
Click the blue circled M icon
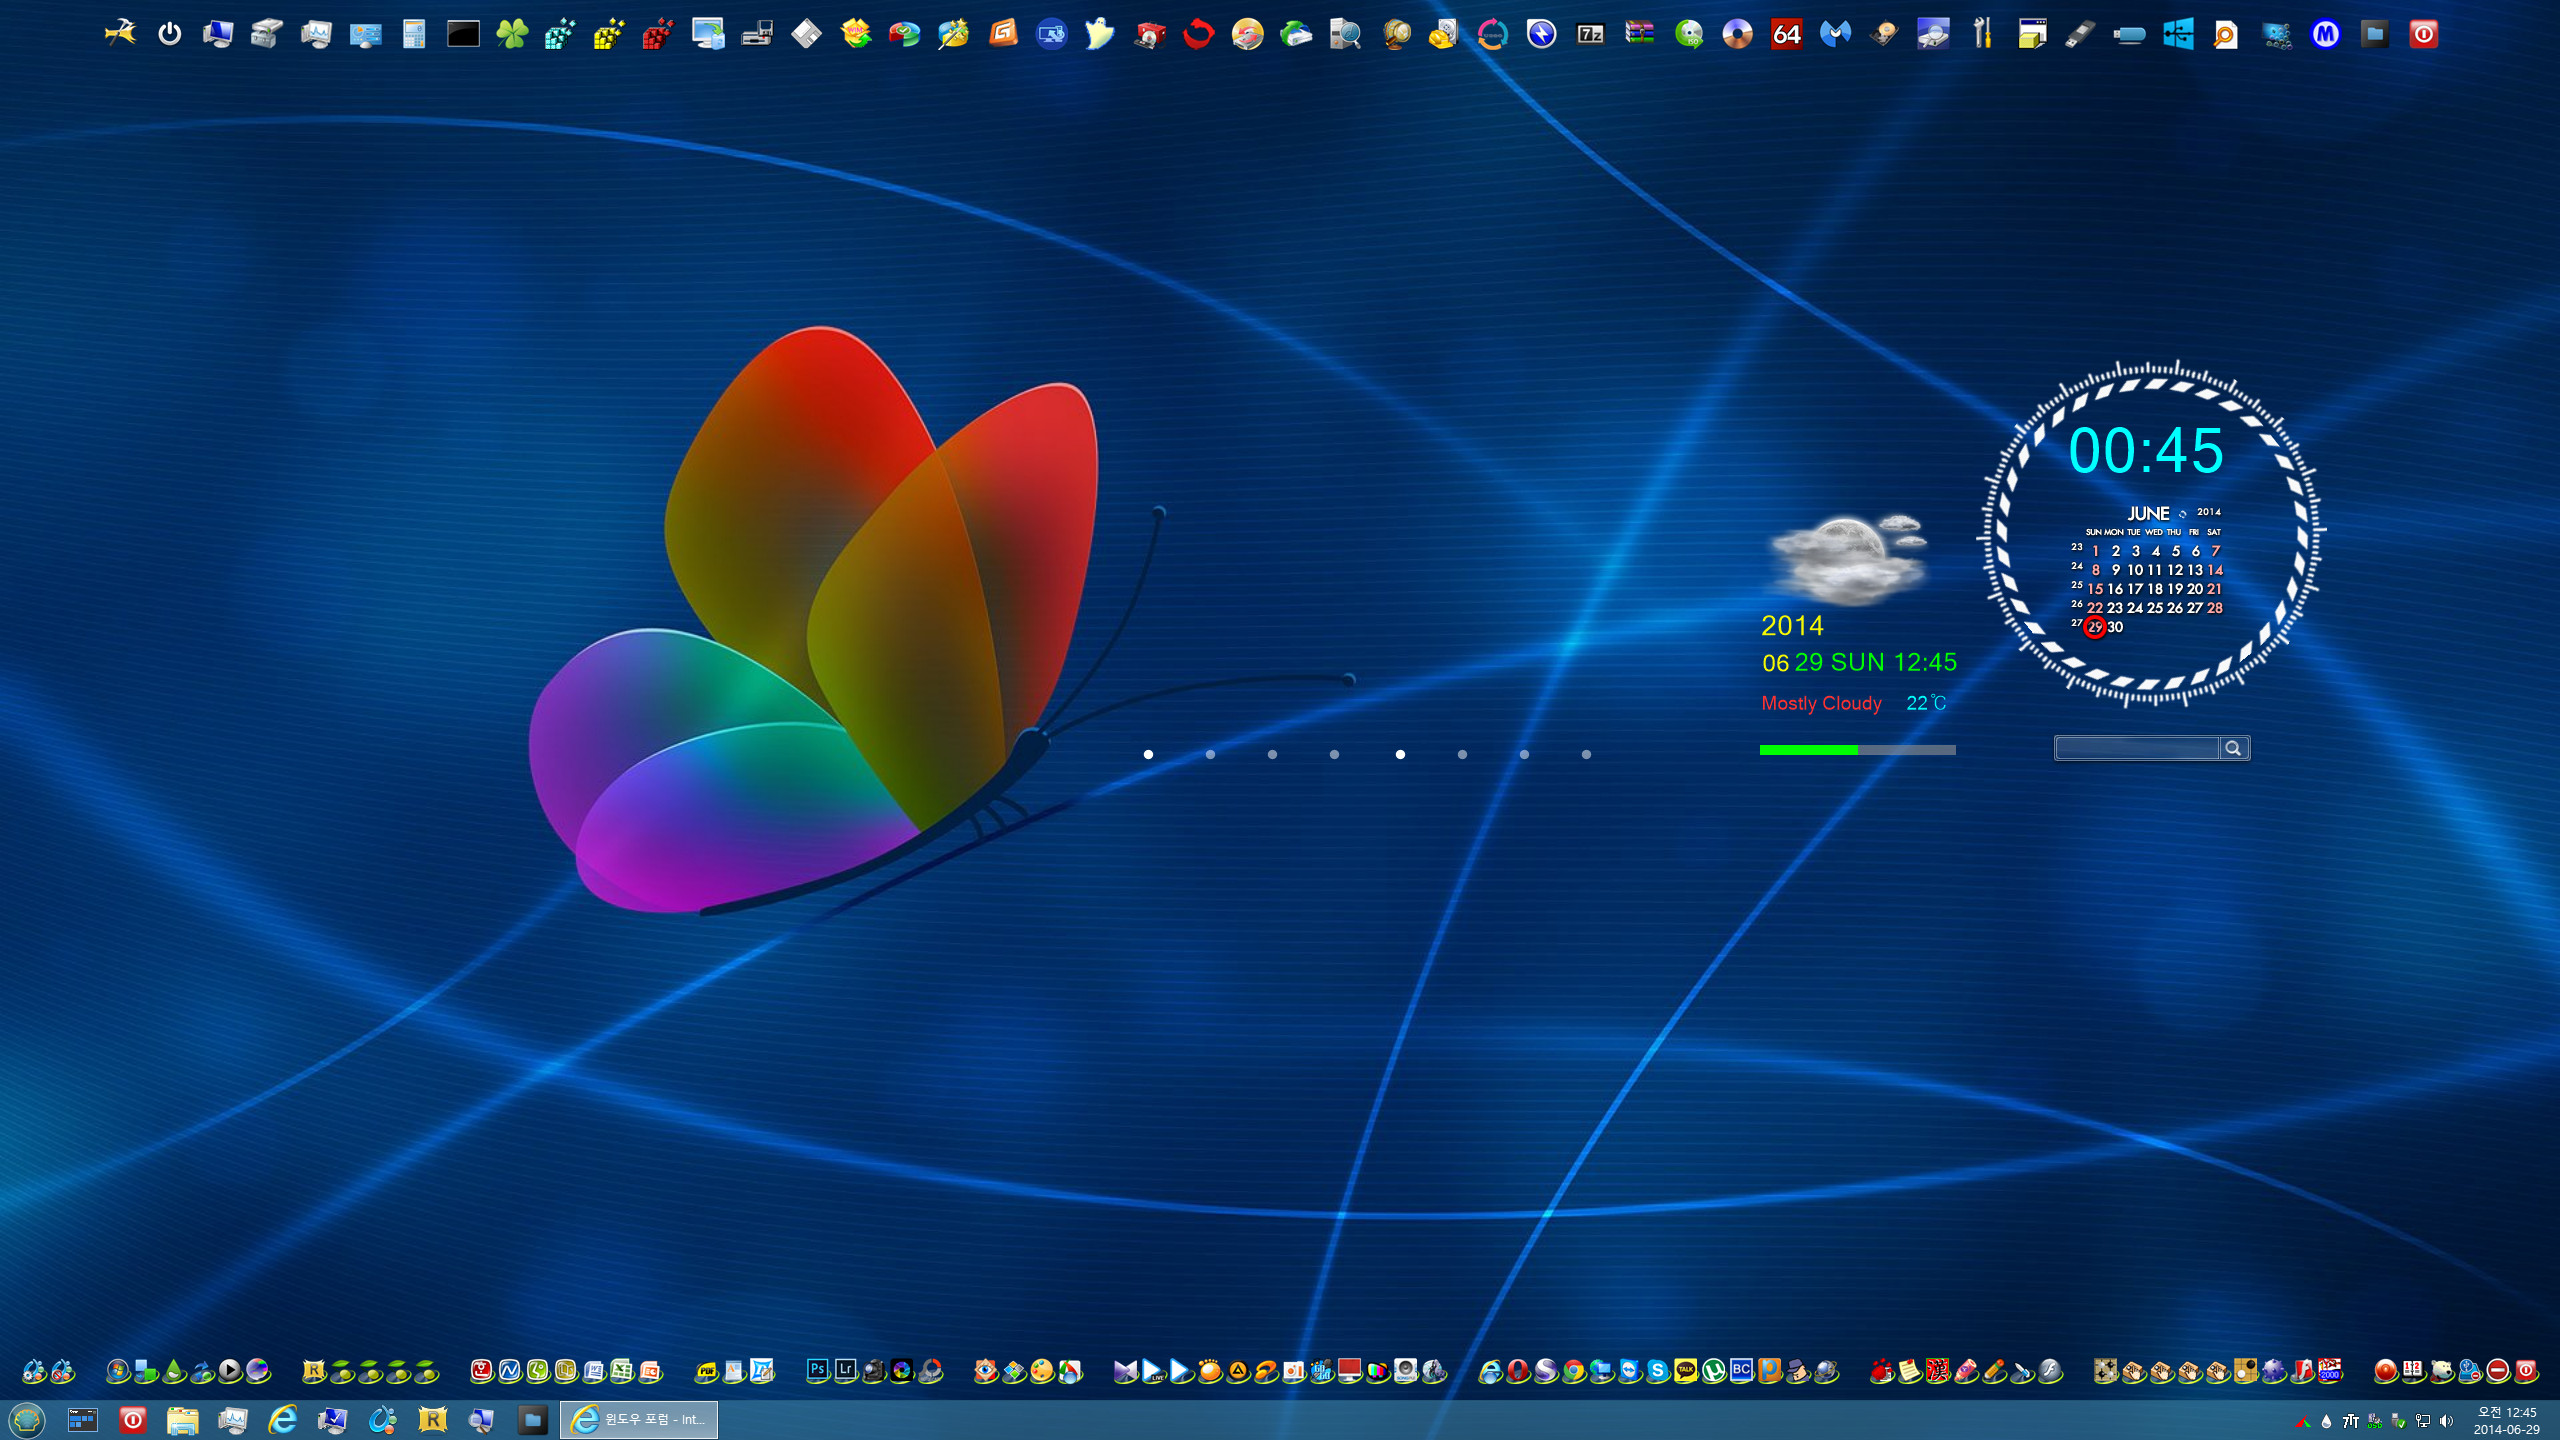(x=2325, y=34)
